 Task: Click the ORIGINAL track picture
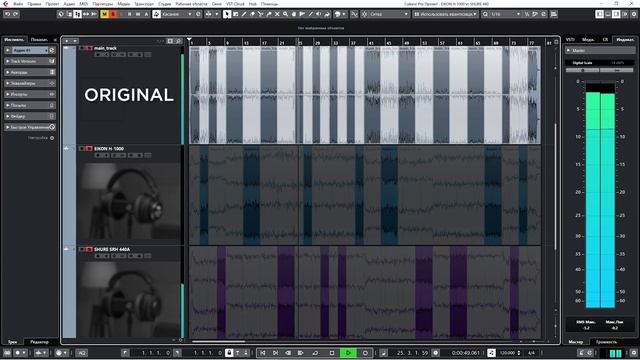[x=129, y=95]
